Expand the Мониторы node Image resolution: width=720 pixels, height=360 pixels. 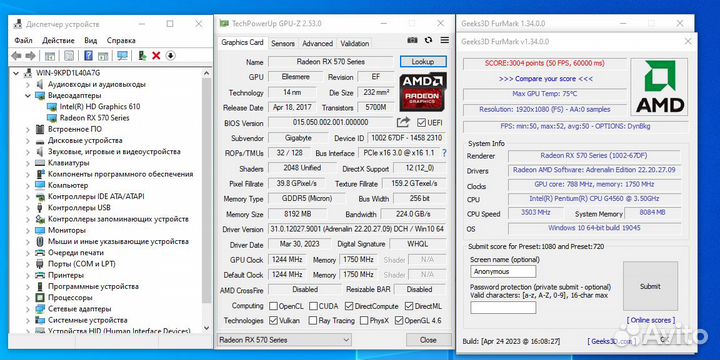tap(28, 230)
